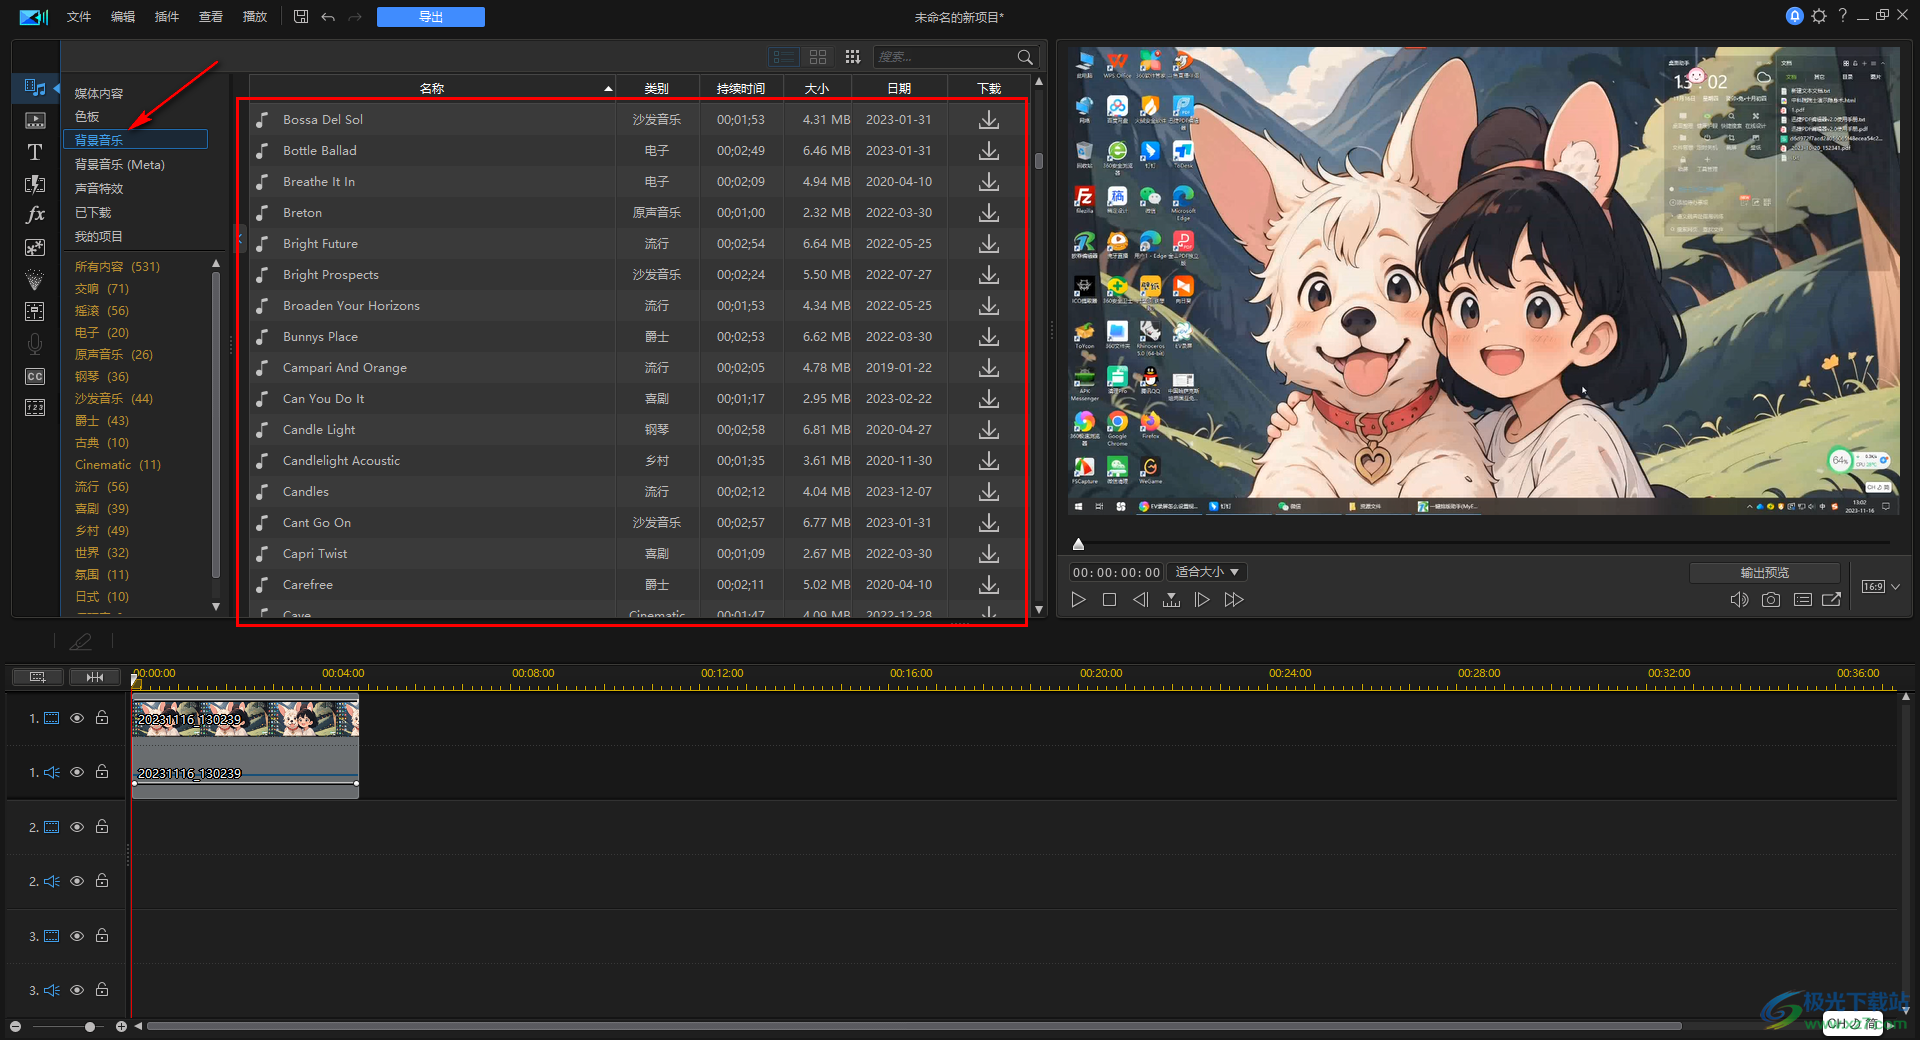This screenshot has height=1040, width=1920.
Task: Adjust the timeline zoom slider handle
Action: pyautogui.click(x=90, y=1027)
